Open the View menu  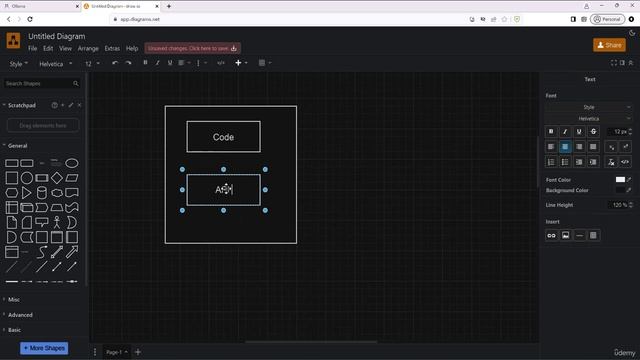pos(65,49)
